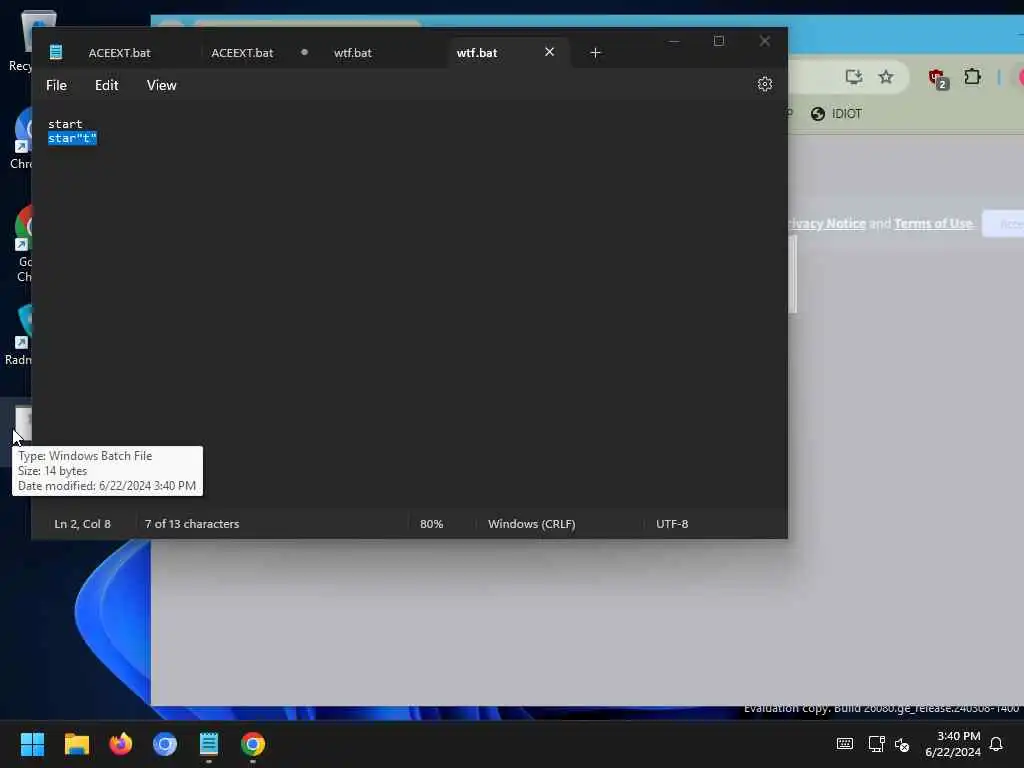Open the File menu
This screenshot has height=768, width=1024.
click(56, 86)
